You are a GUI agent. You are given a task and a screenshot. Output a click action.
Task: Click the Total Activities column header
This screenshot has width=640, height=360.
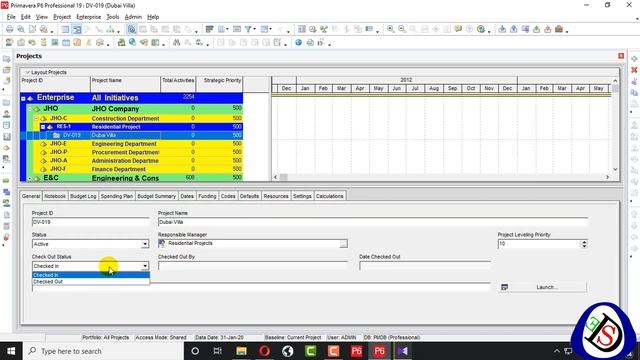tap(178, 84)
